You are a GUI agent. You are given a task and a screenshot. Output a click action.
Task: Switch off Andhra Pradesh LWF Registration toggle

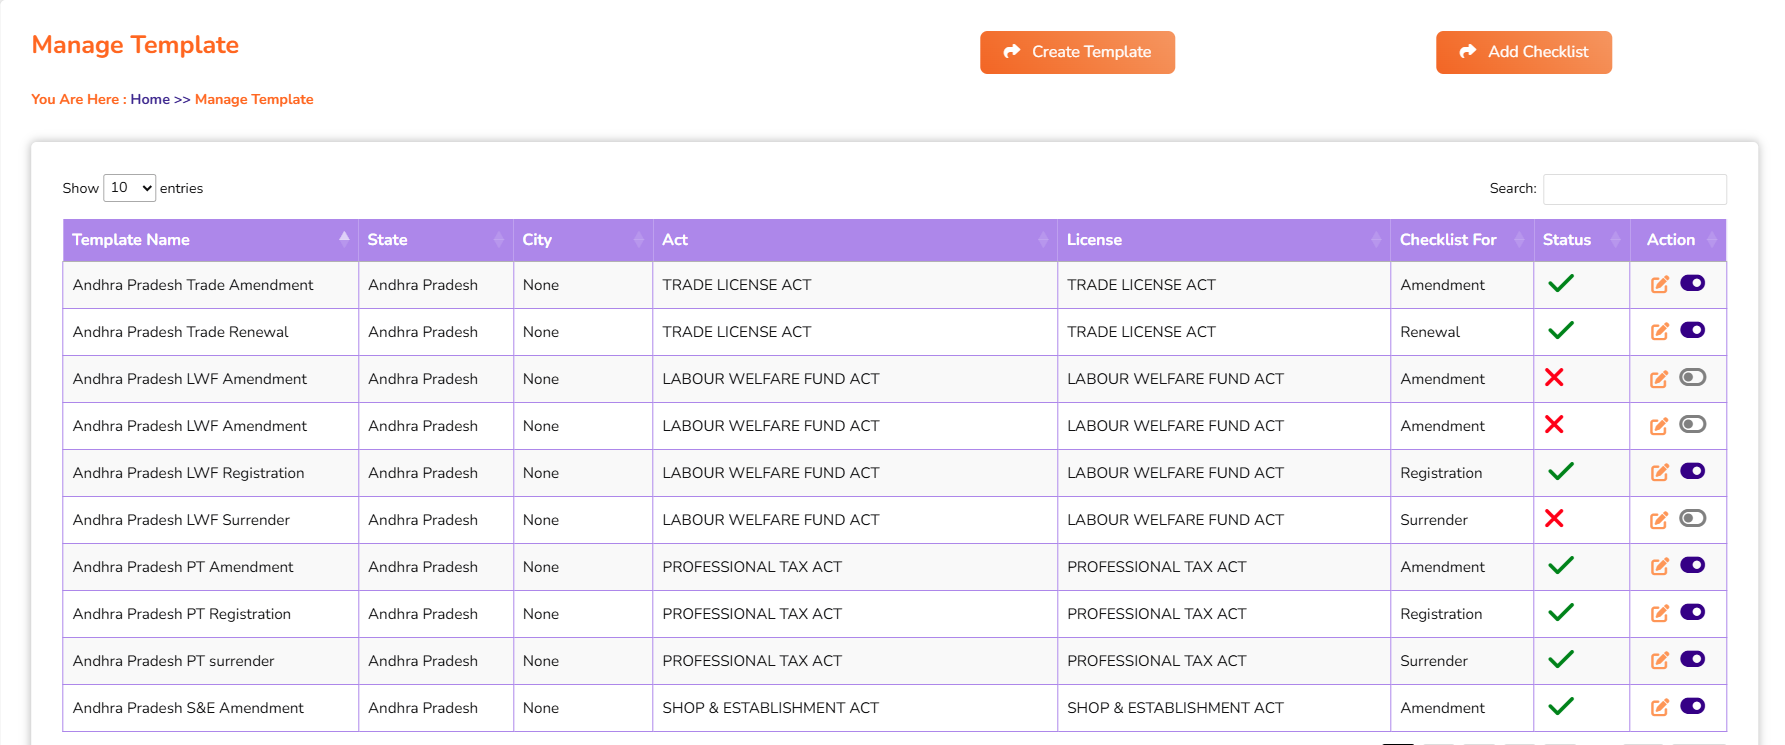coord(1693,471)
